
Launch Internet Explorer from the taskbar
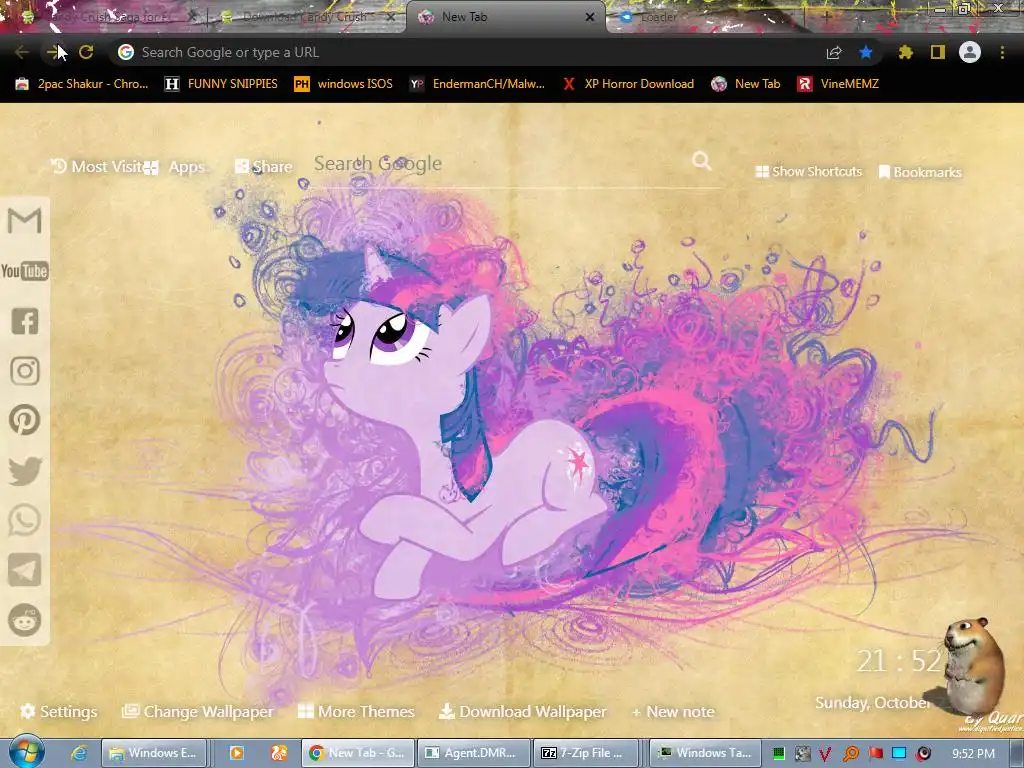tap(80, 753)
